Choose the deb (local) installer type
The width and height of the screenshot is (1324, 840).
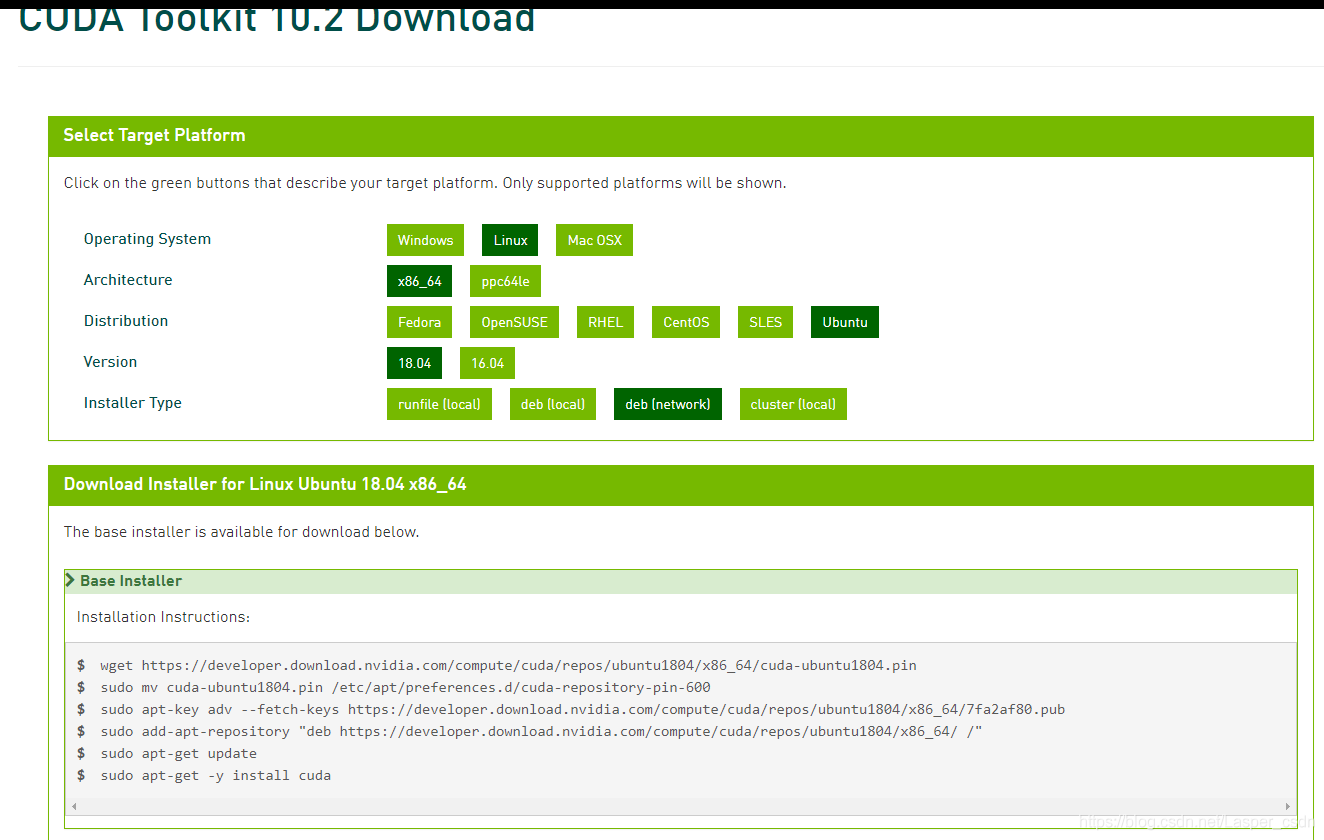[553, 404]
